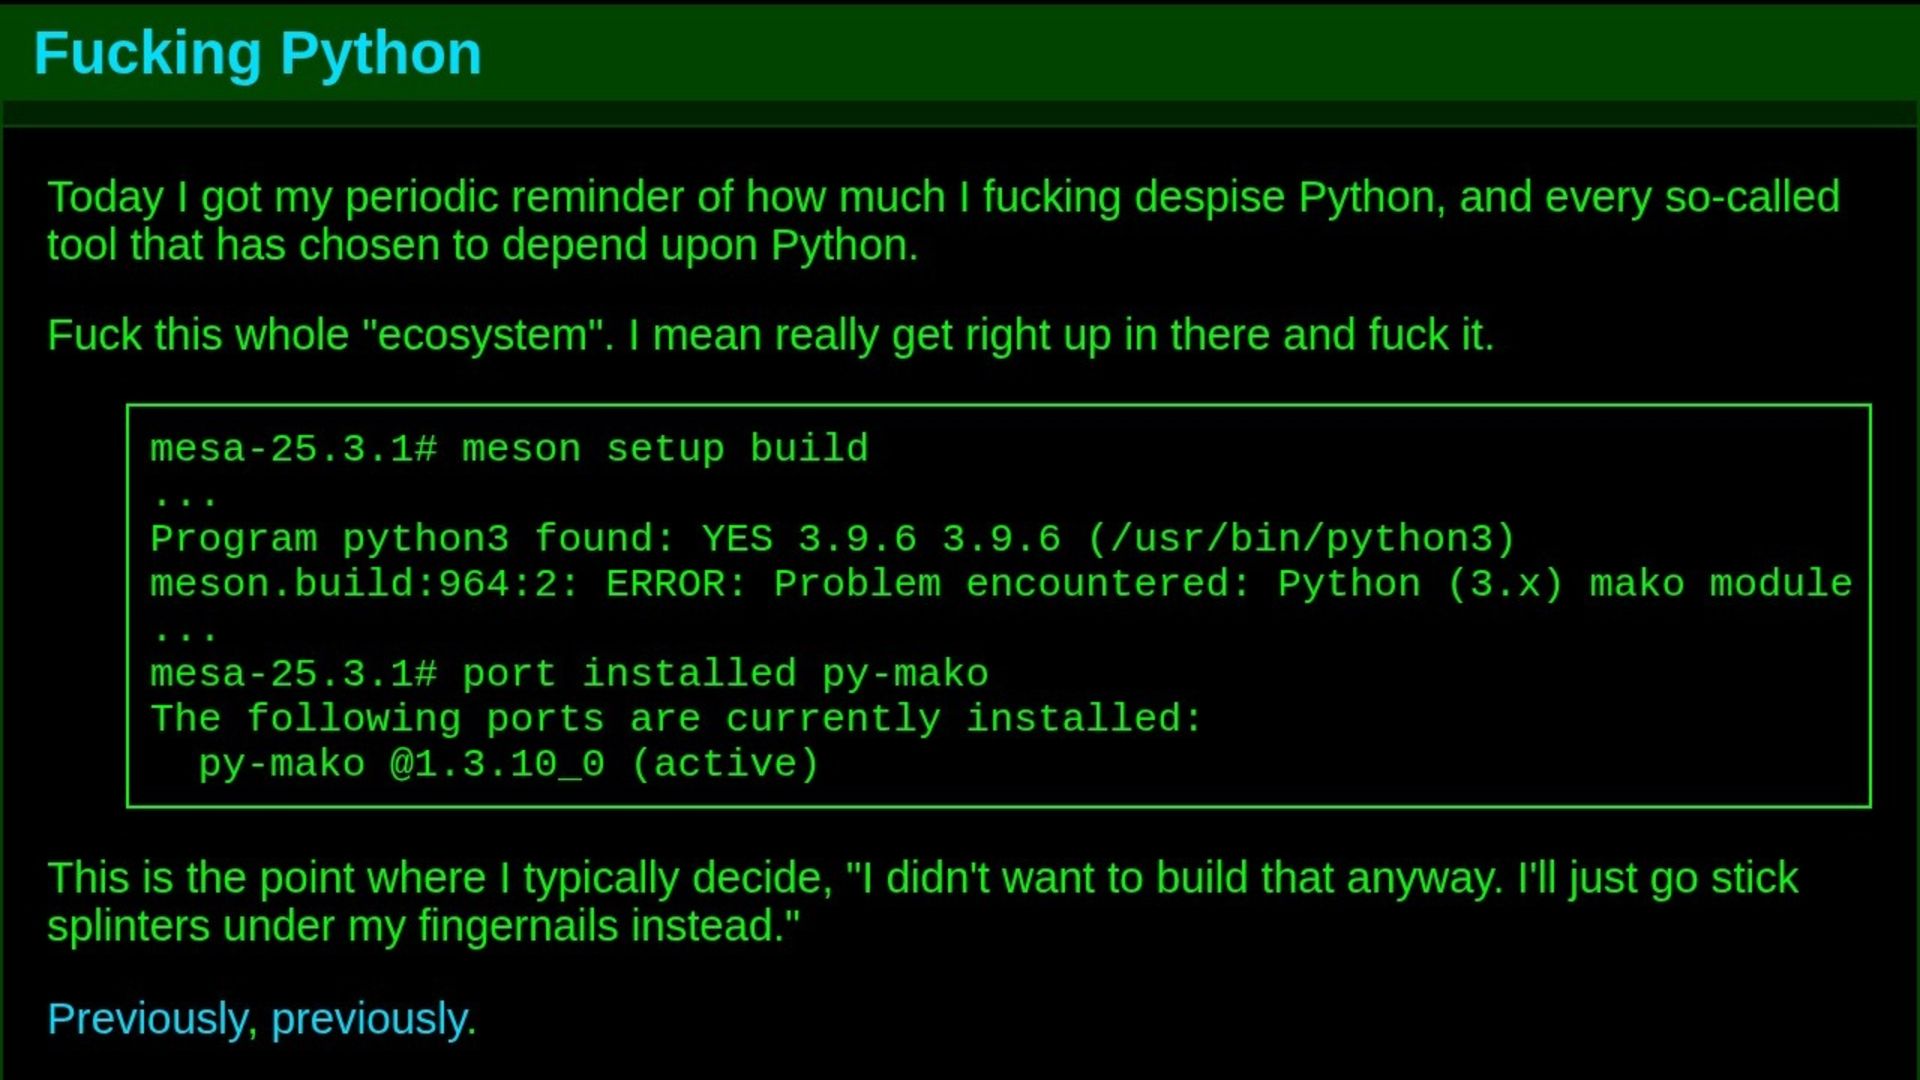Follow the first "Previously" link
1920x1080 pixels.
(146, 1019)
